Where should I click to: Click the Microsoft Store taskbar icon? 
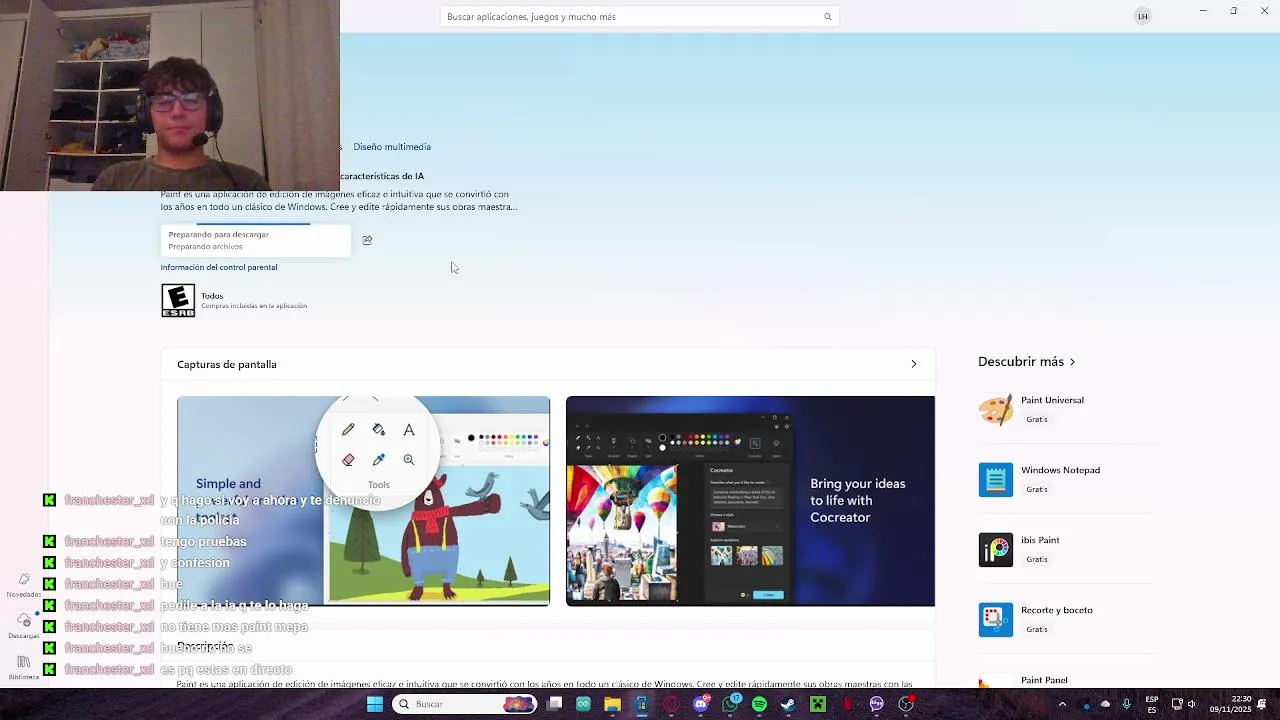click(x=642, y=704)
